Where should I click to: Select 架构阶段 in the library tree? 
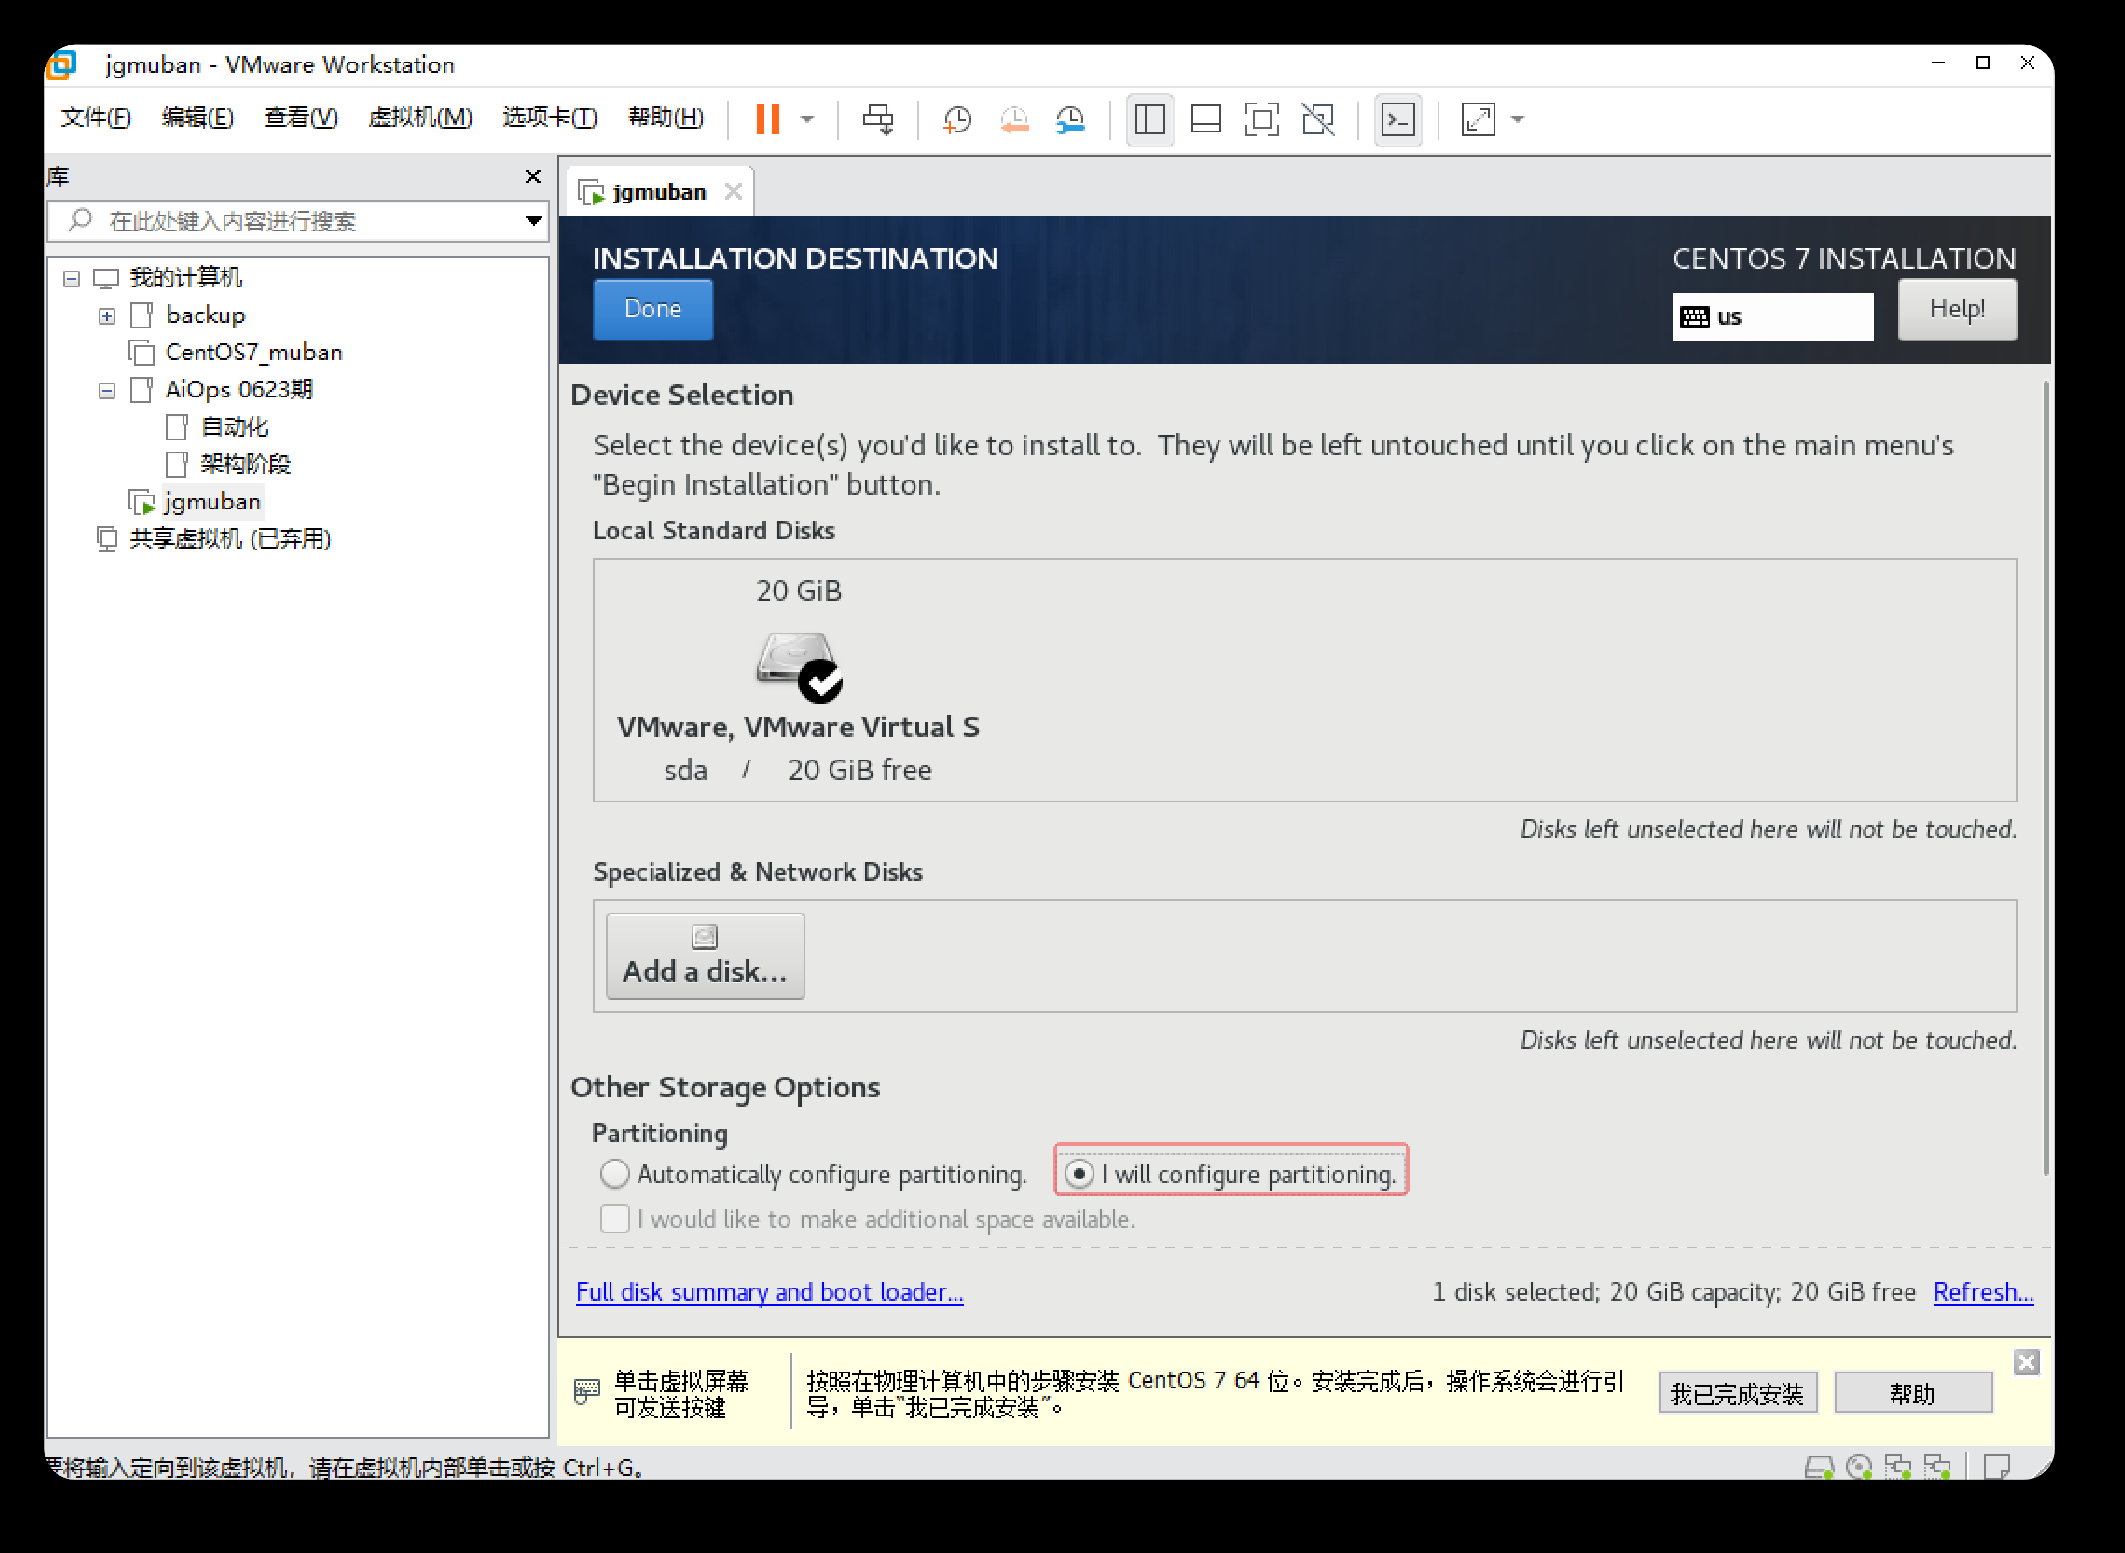(x=245, y=464)
